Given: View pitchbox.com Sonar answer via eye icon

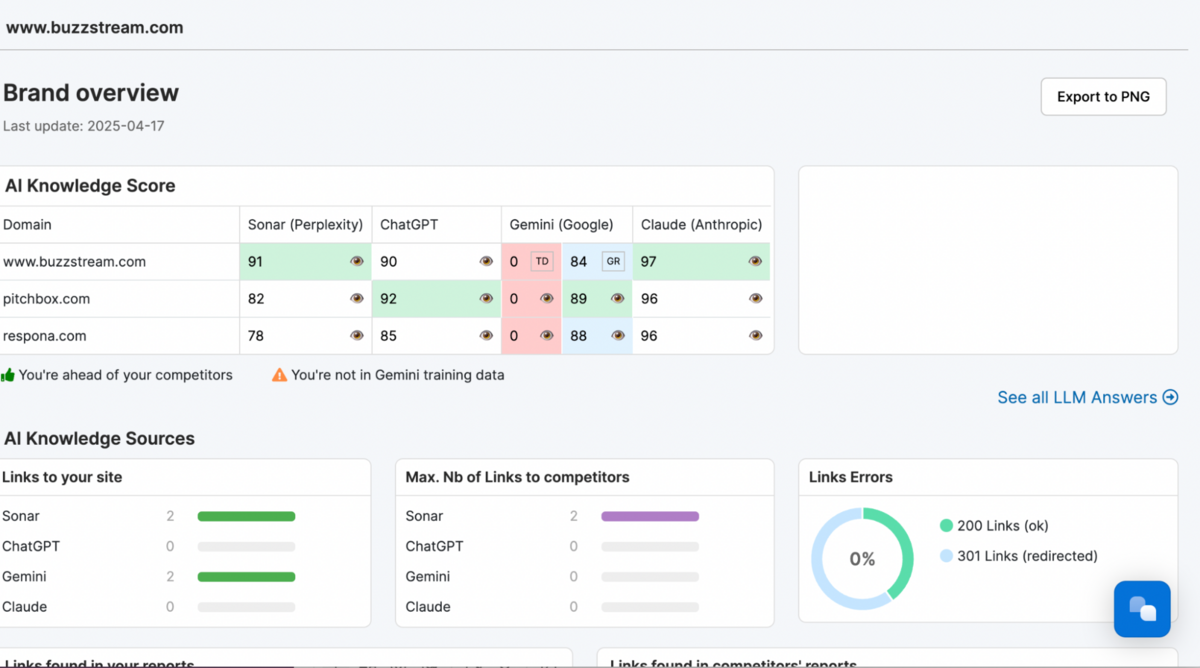Looking at the screenshot, I should [x=357, y=298].
